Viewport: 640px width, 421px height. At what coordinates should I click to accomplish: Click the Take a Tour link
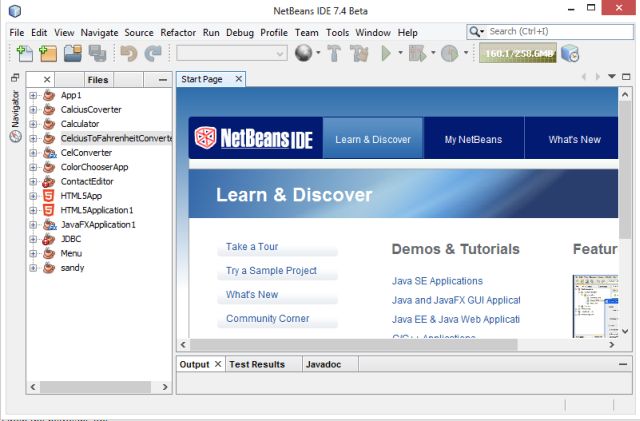click(x=252, y=247)
